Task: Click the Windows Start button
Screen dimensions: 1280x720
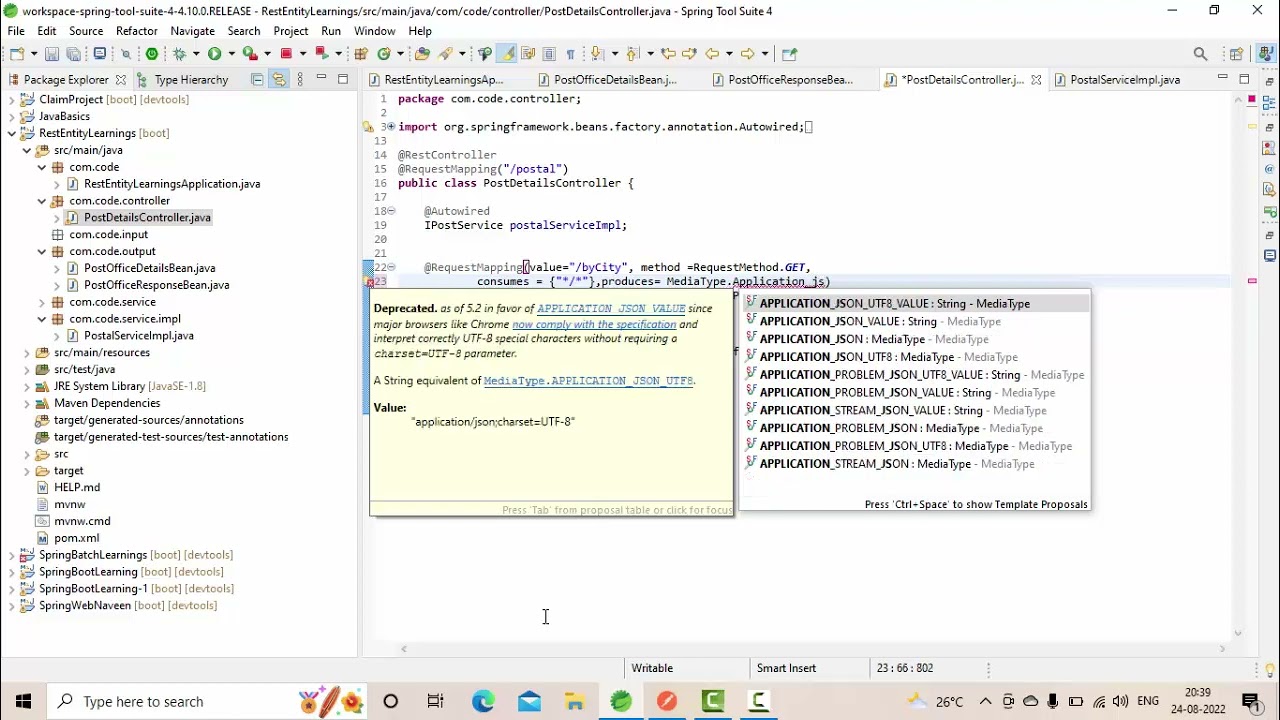Action: 23,701
